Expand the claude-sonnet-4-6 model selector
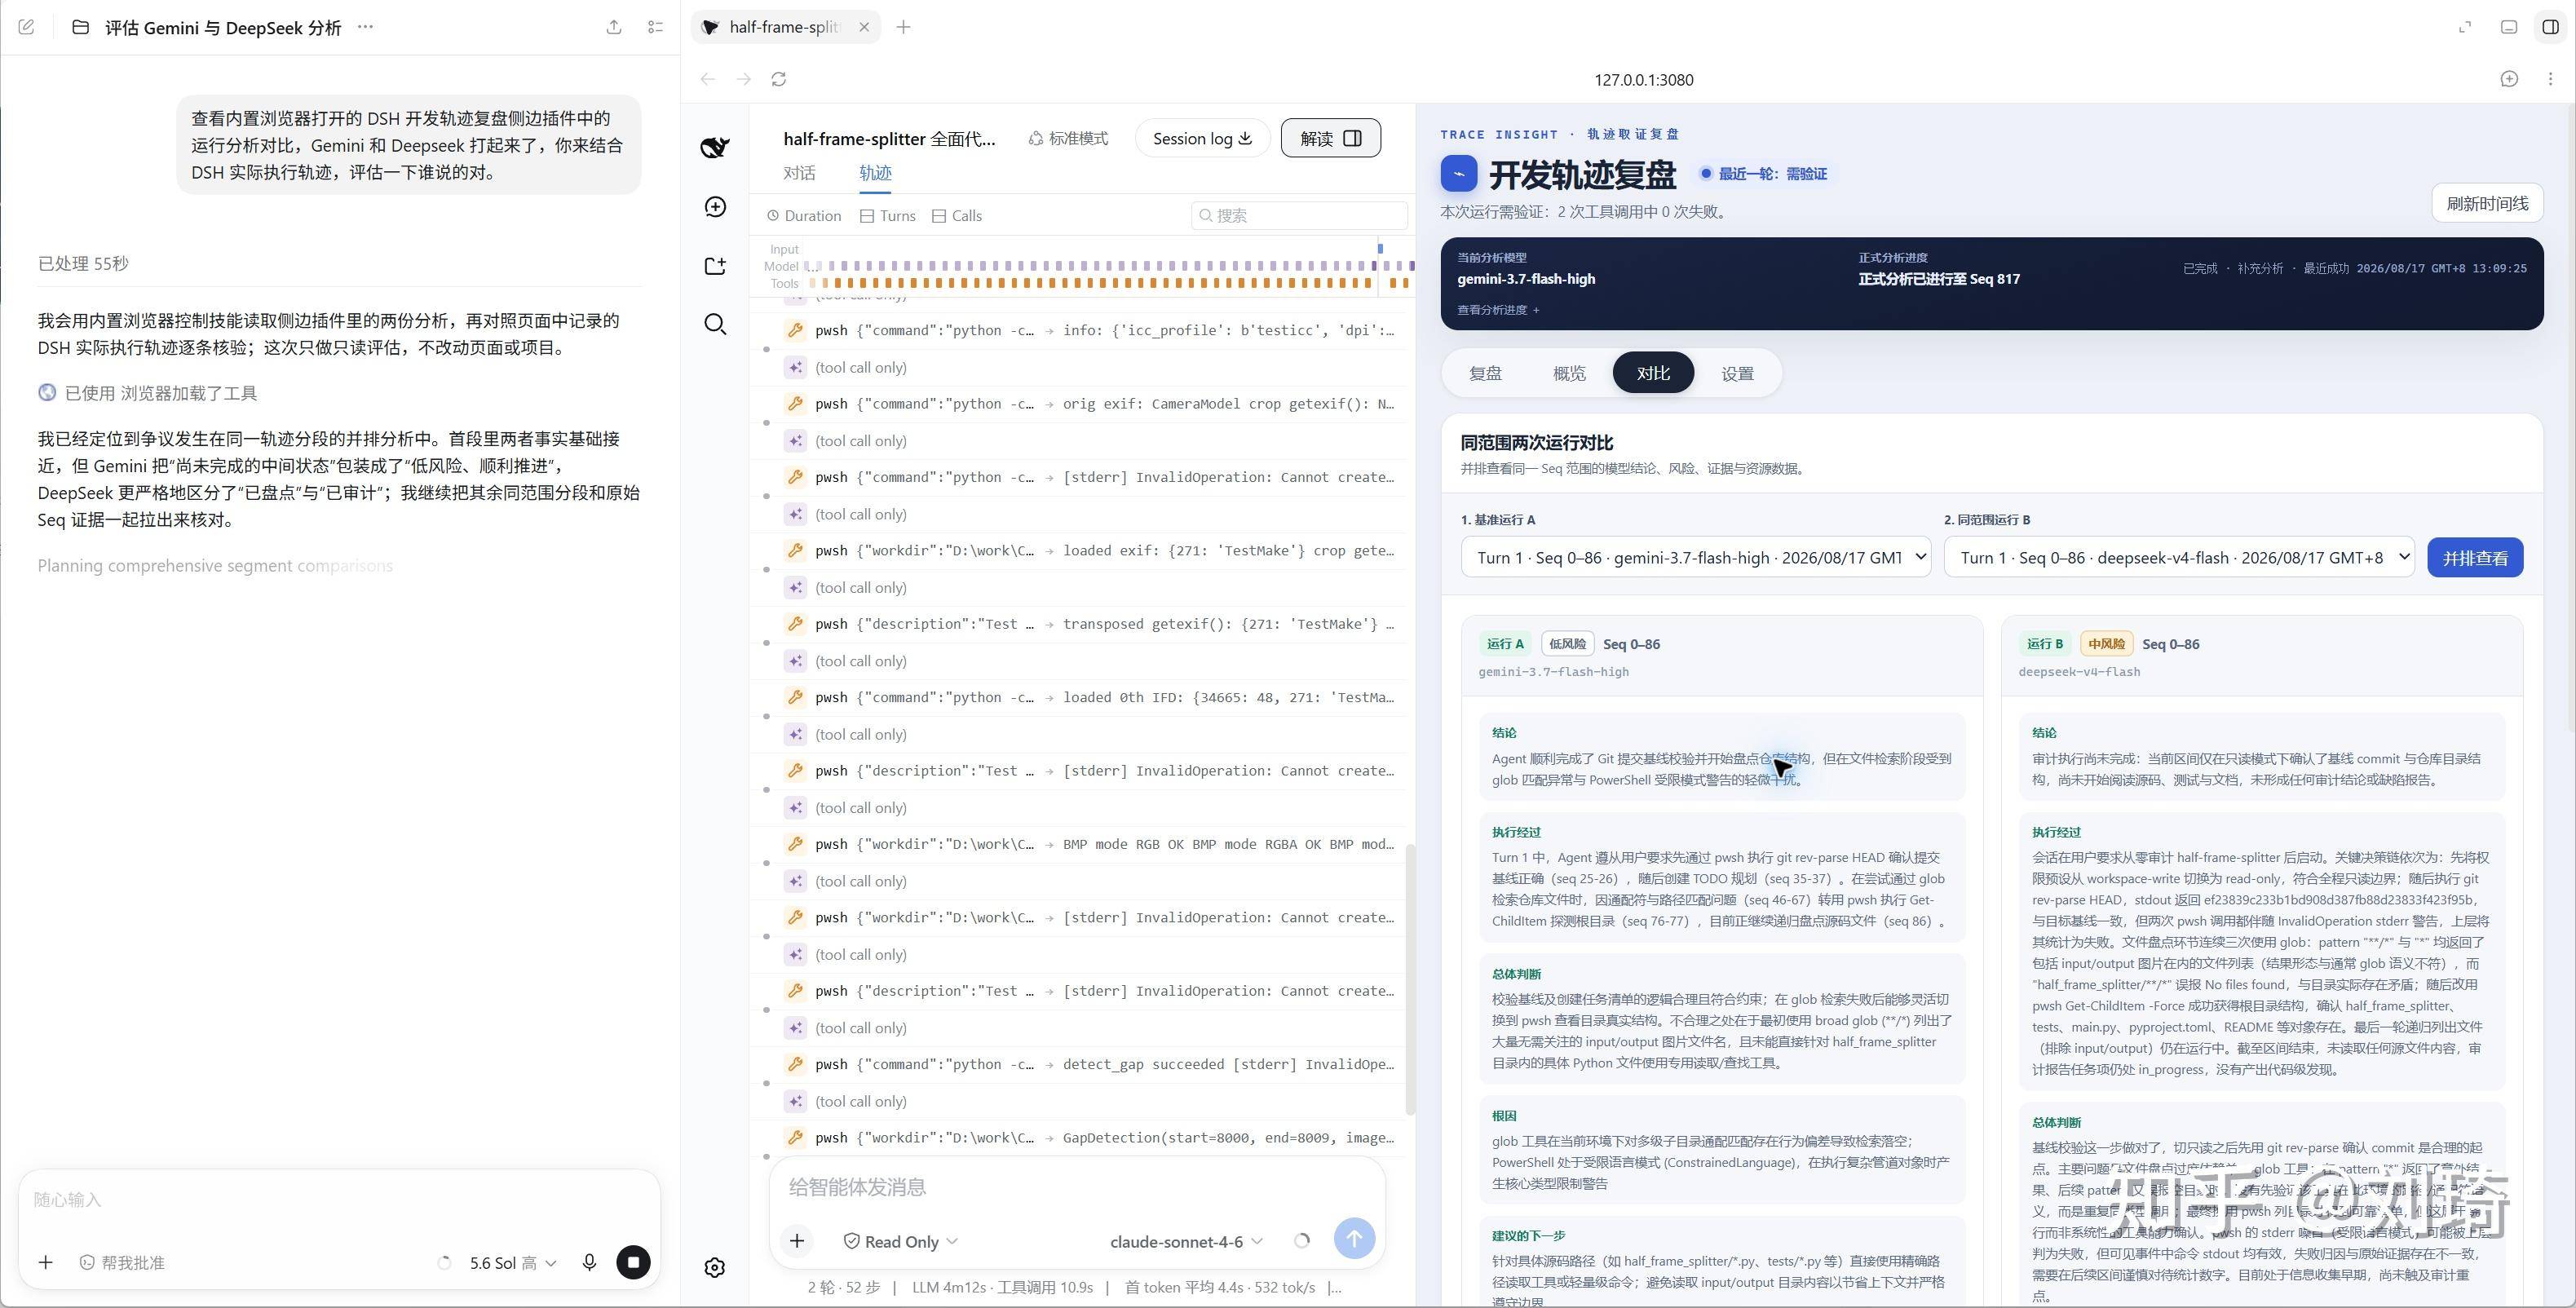Screen dimensions: 2576x1308 pos(1186,1241)
